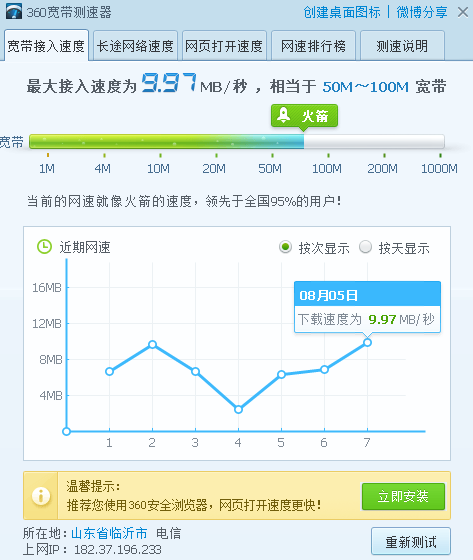Go to the 网速排行榜 tab
This screenshot has width=473, height=560.
click(x=313, y=46)
